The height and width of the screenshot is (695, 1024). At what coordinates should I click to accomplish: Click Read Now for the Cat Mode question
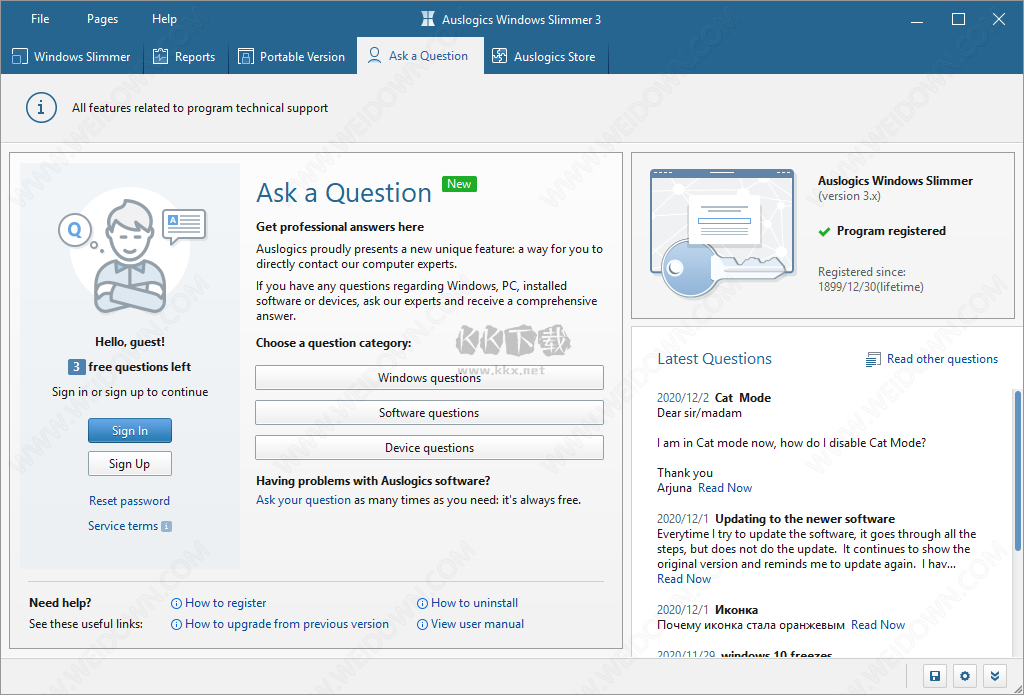click(725, 487)
